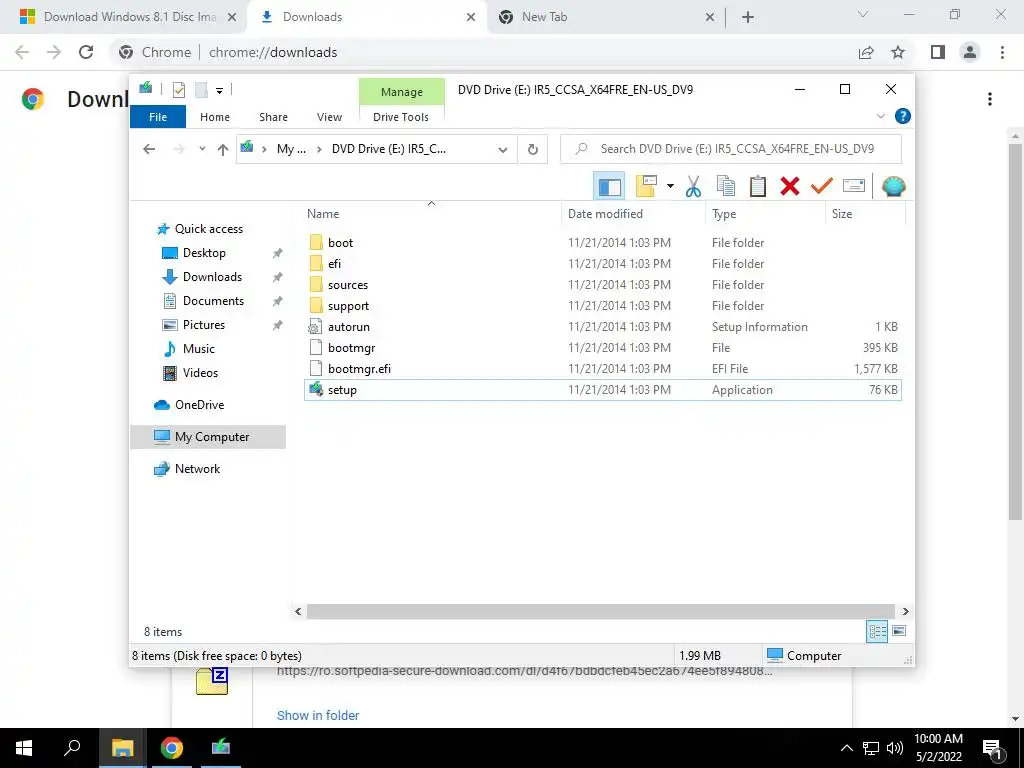Open the folder view options icon
1024x768 pixels.
[x=647, y=187]
